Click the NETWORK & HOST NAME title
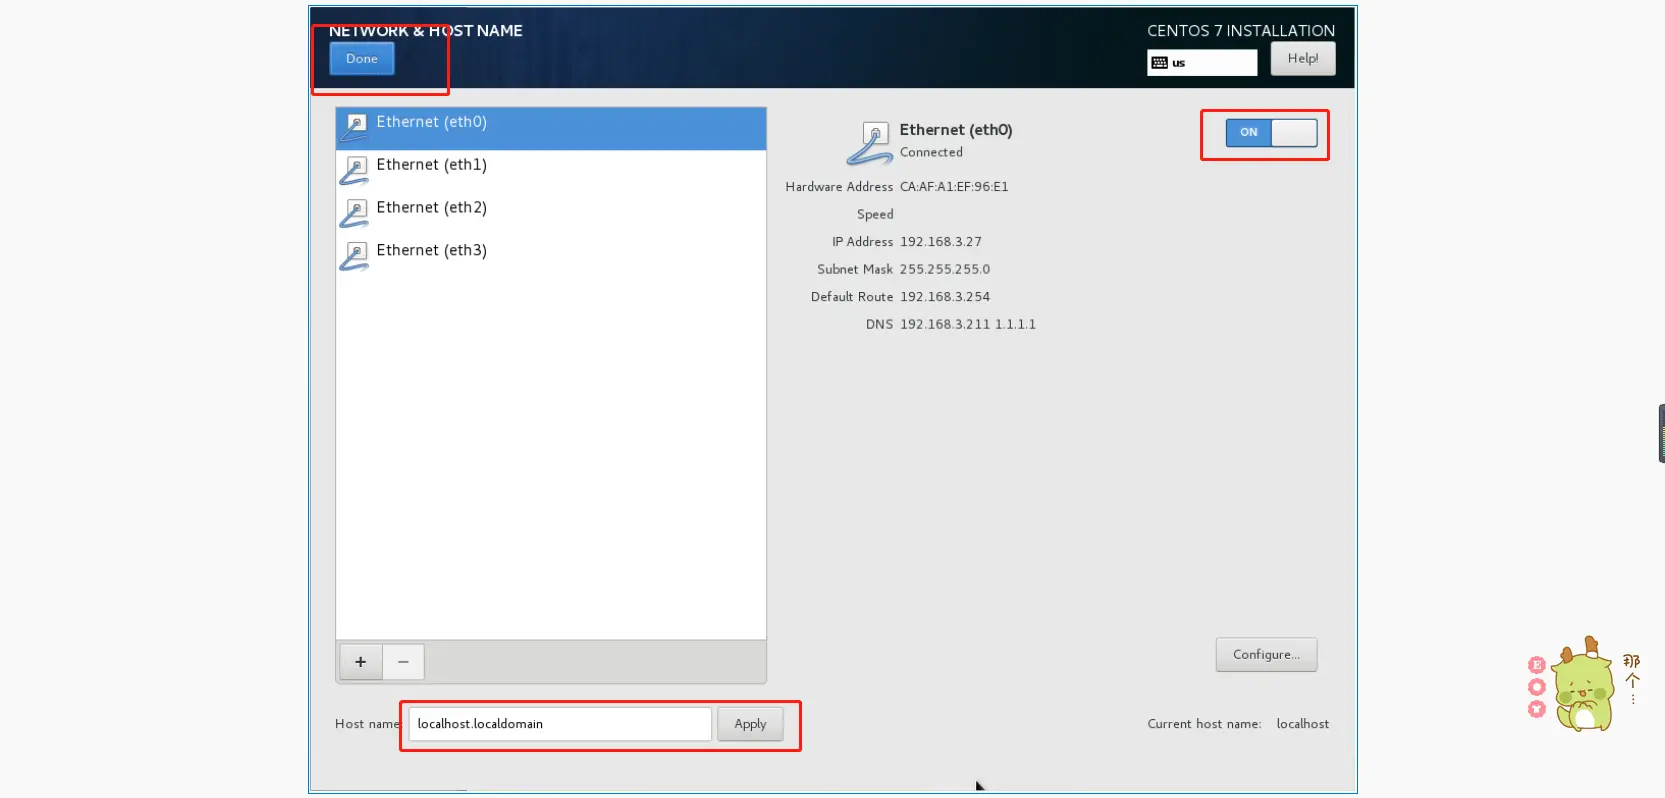This screenshot has width=1665, height=798. pyautogui.click(x=426, y=31)
